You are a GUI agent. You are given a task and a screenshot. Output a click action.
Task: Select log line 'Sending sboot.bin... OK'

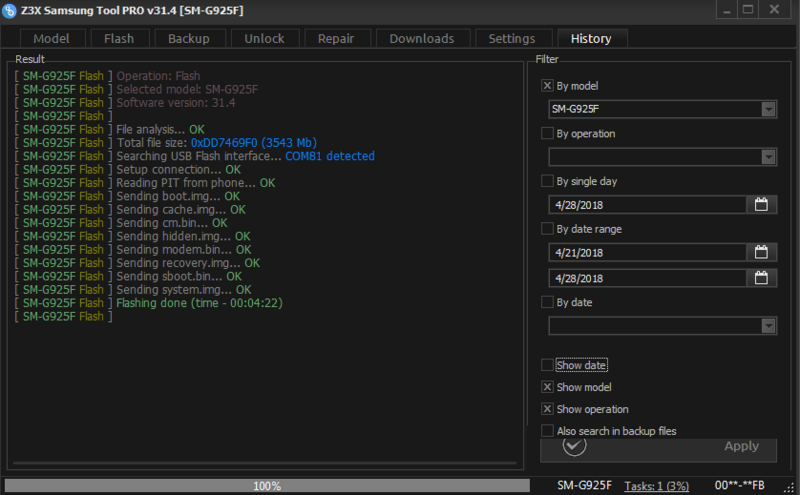[x=179, y=277]
